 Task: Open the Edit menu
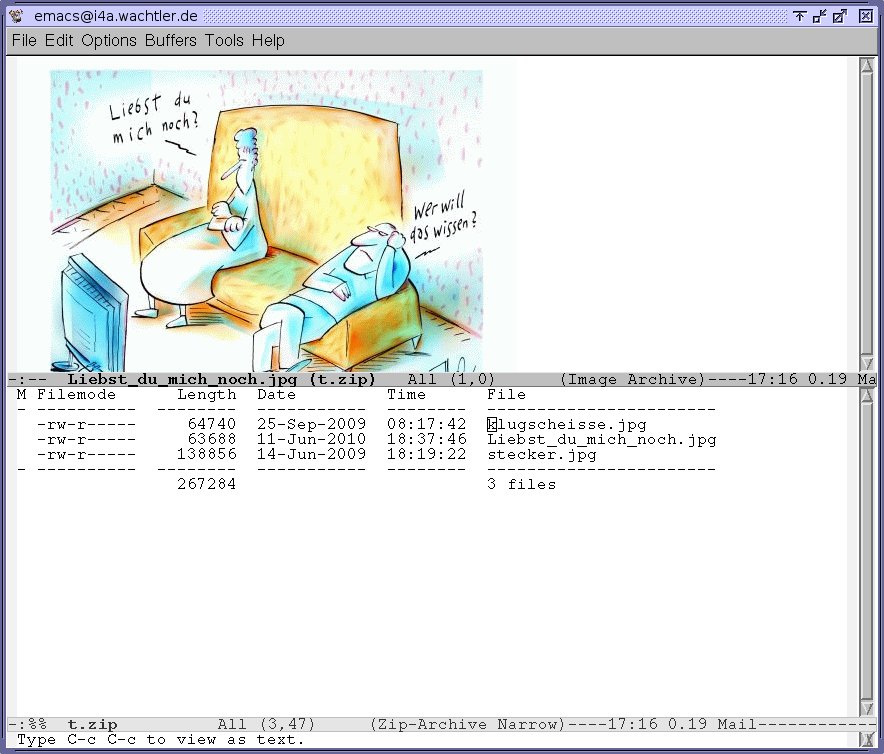(59, 41)
